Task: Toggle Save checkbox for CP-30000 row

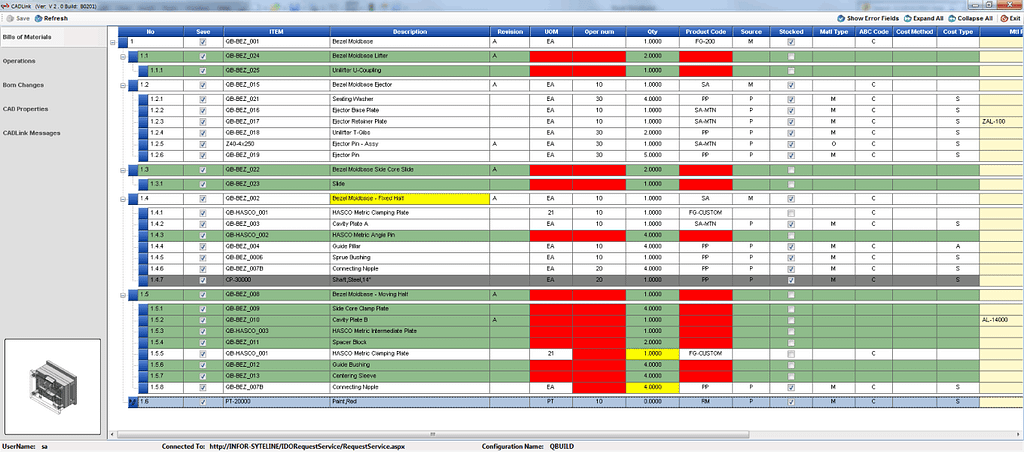Action: click(x=203, y=280)
